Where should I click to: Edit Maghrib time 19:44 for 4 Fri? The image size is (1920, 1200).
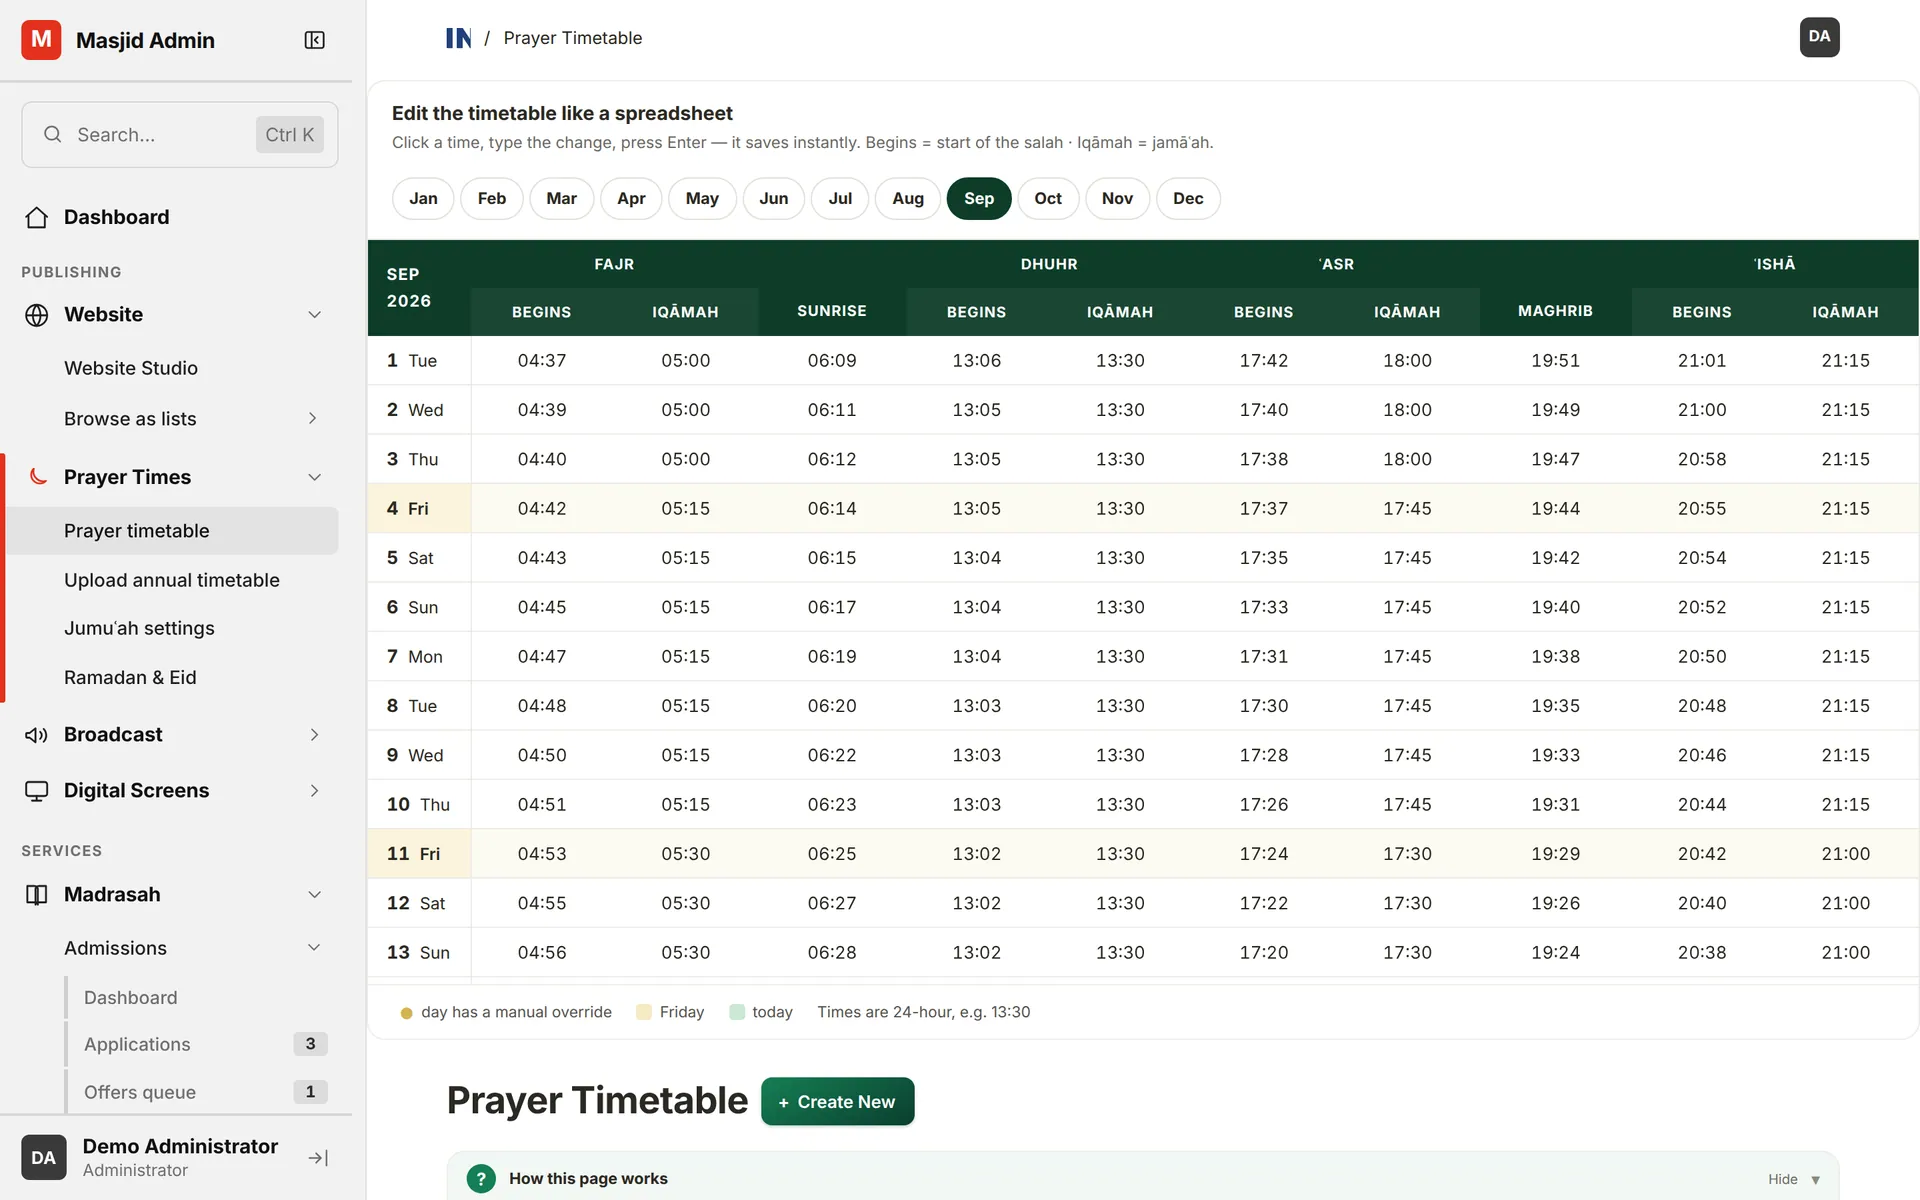(x=1555, y=509)
